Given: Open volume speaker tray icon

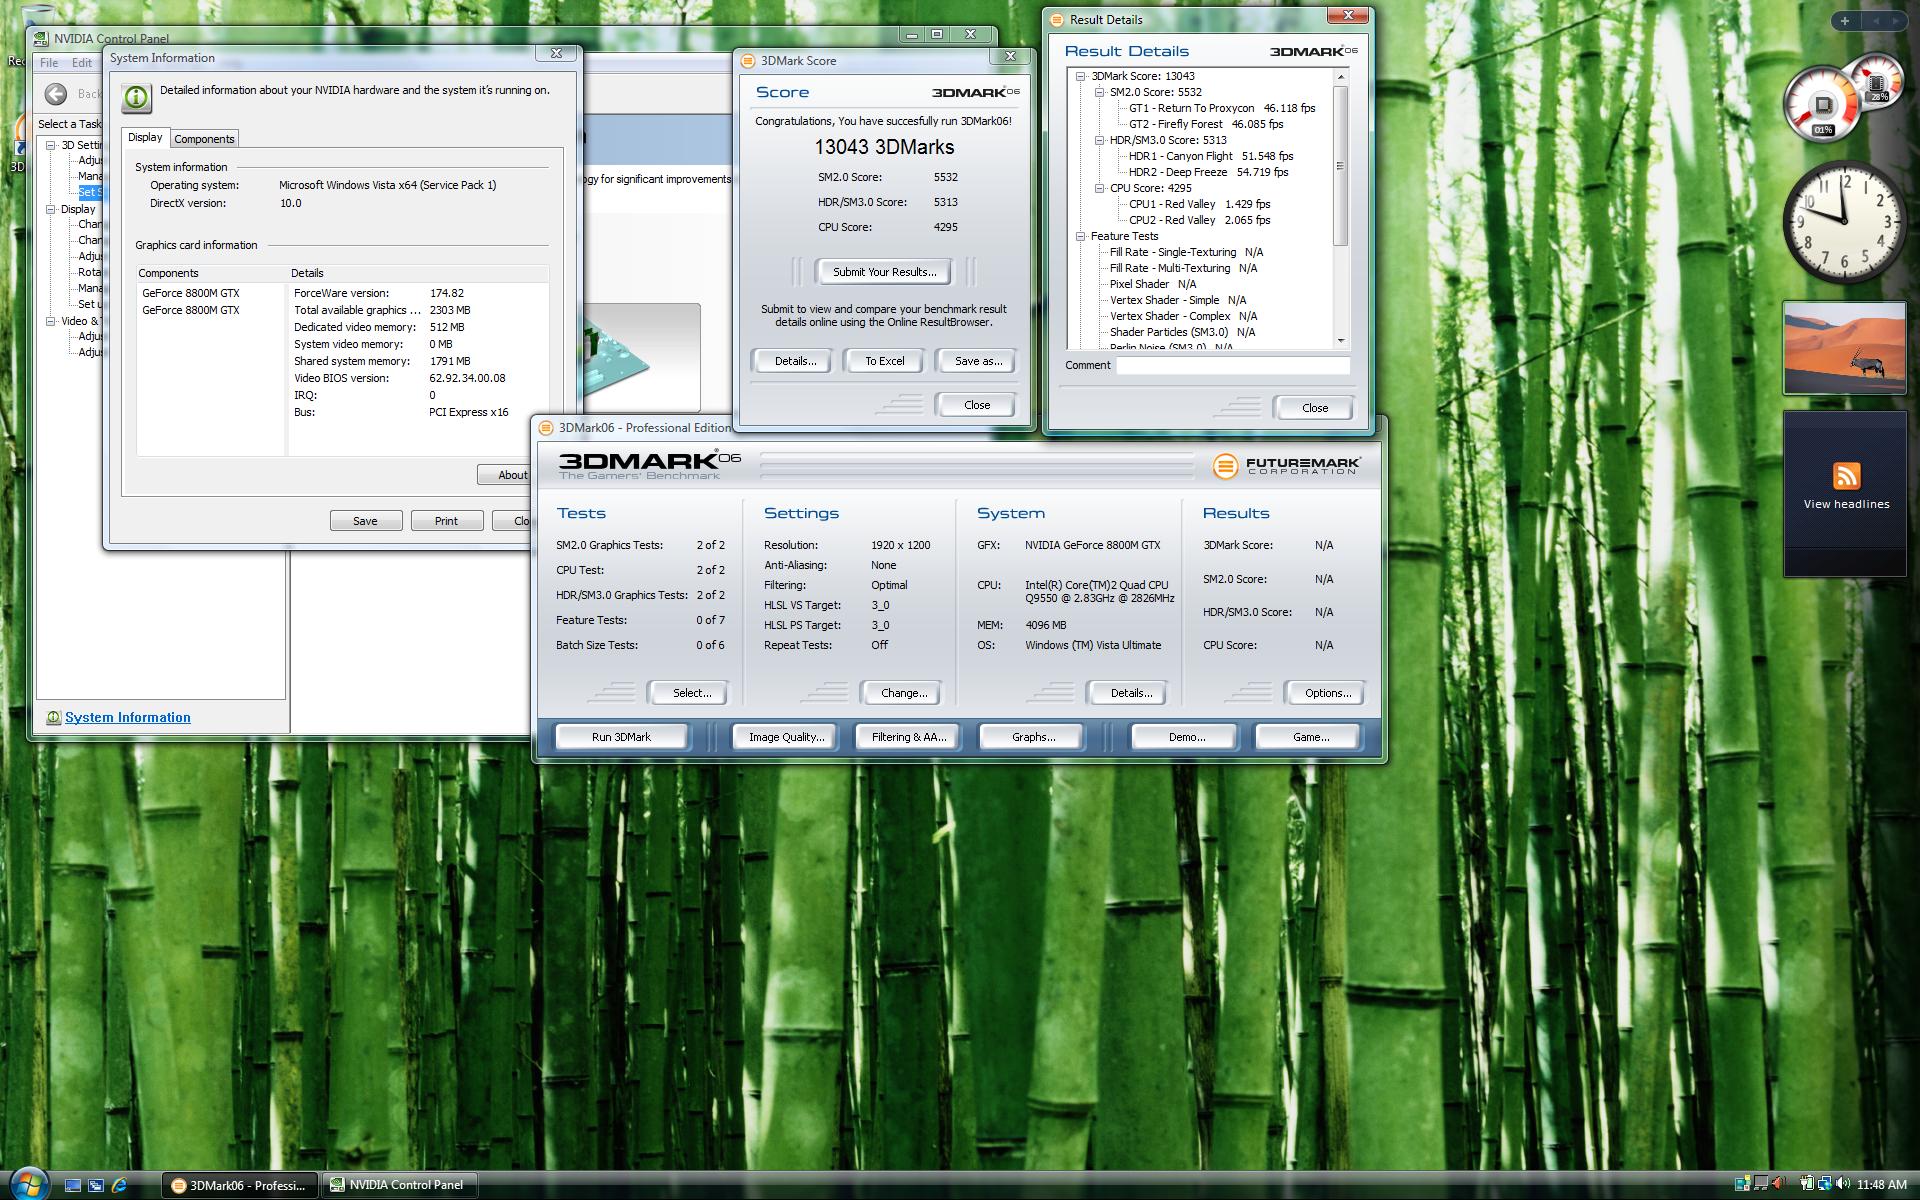Looking at the screenshot, I should tap(1841, 1185).
